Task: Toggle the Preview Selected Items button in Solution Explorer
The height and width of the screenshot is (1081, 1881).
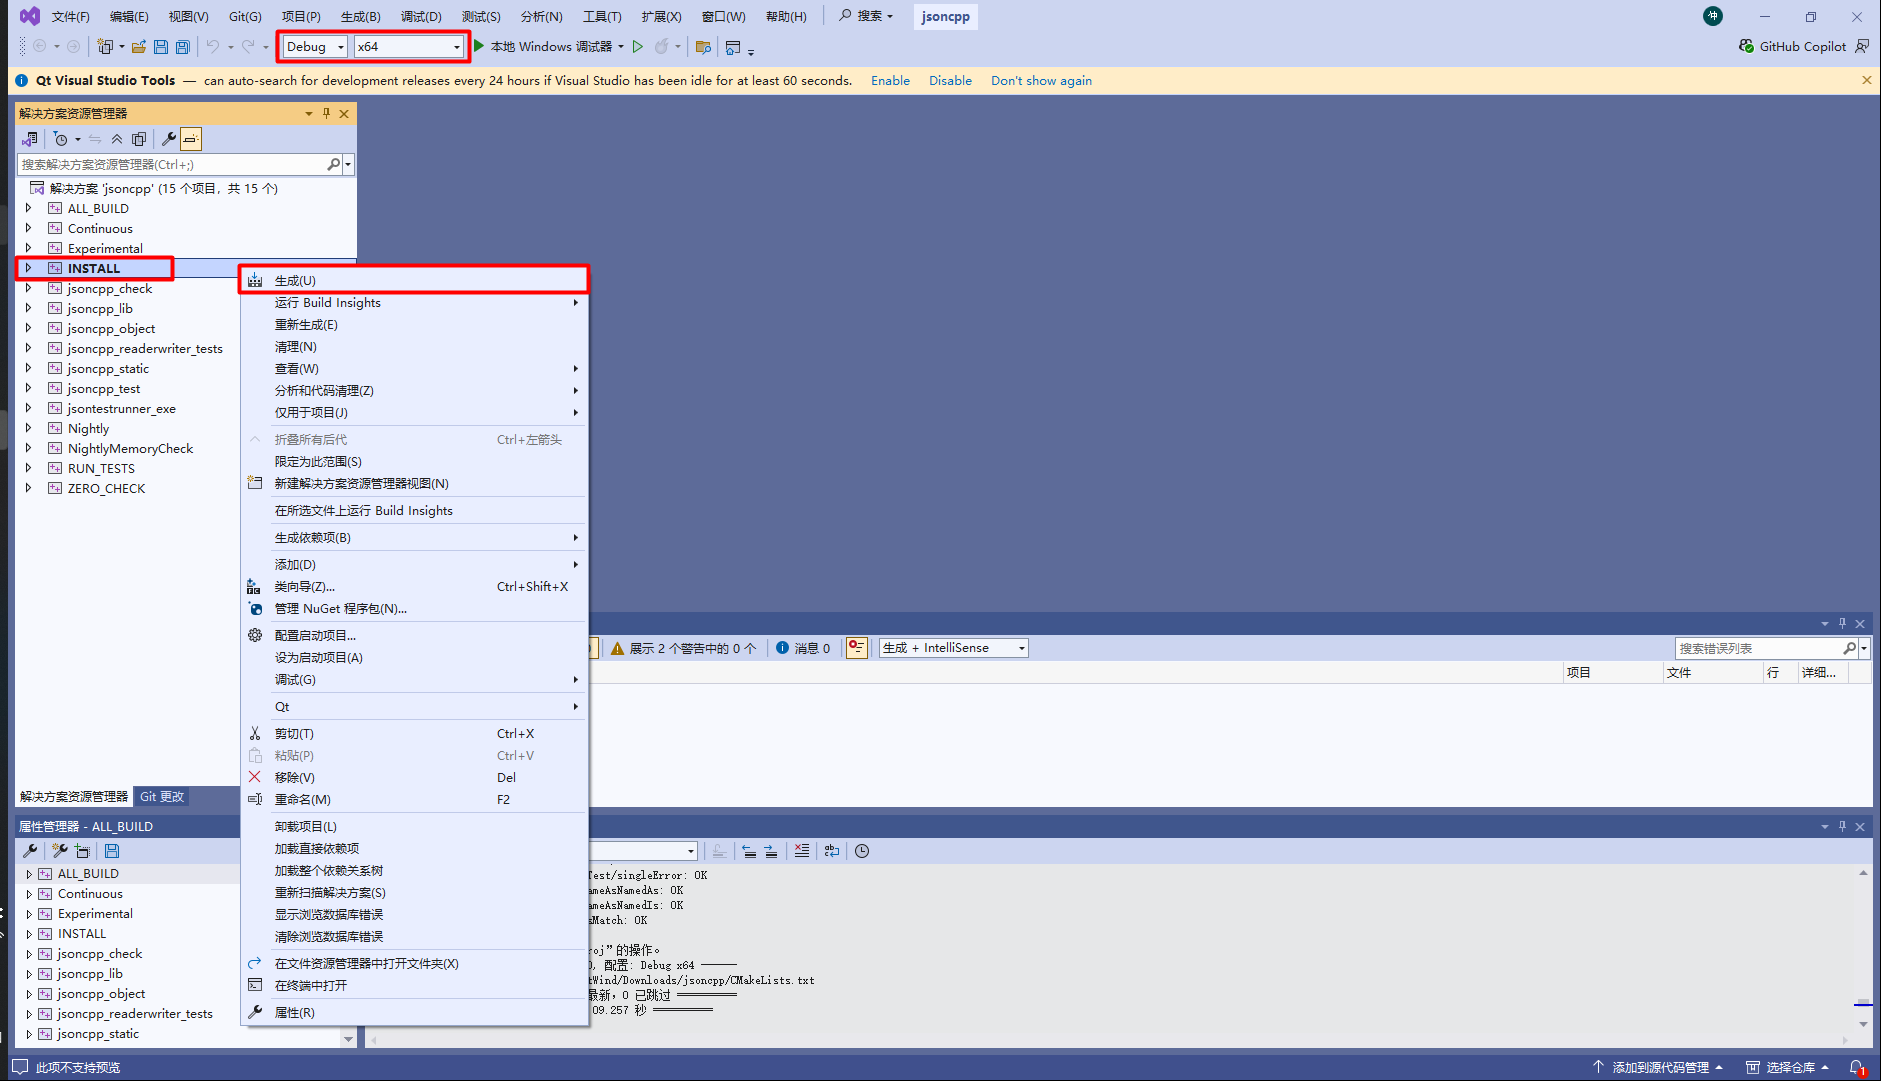Action: [x=191, y=139]
